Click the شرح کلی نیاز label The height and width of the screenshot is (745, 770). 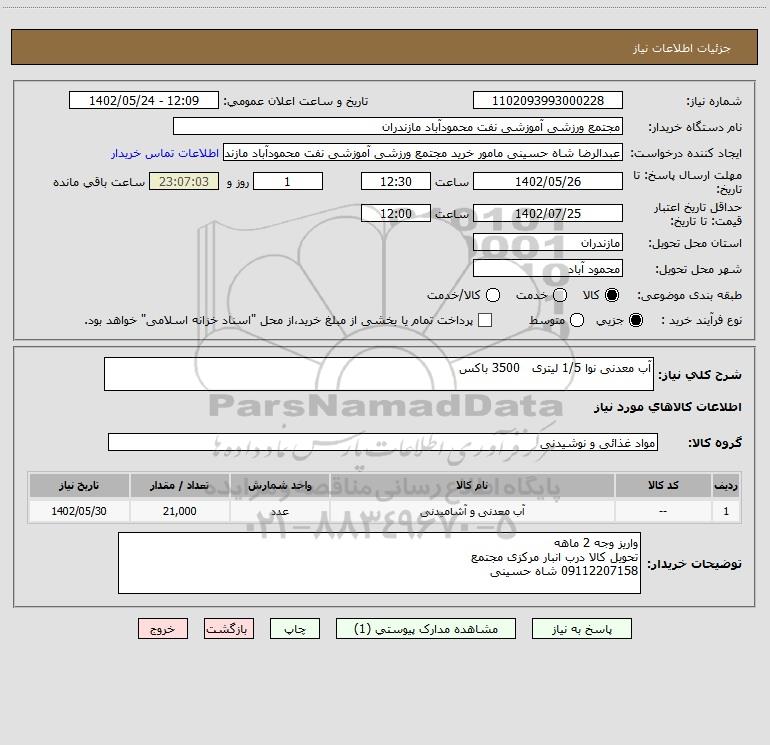tap(700, 375)
